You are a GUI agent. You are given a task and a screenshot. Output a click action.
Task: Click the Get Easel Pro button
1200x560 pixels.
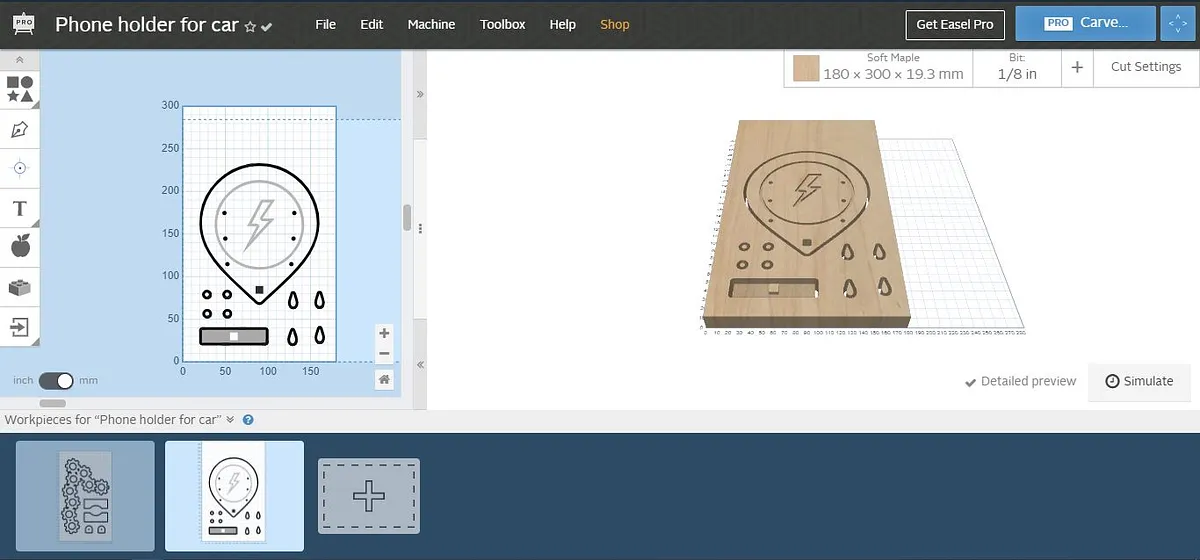point(954,24)
